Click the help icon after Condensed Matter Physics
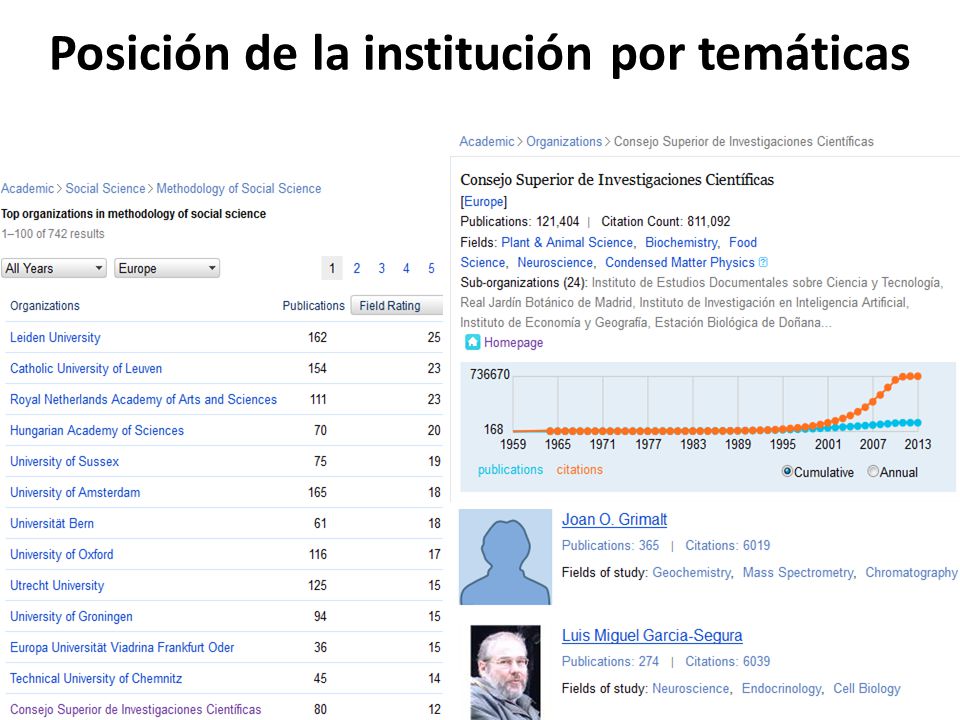 [763, 262]
